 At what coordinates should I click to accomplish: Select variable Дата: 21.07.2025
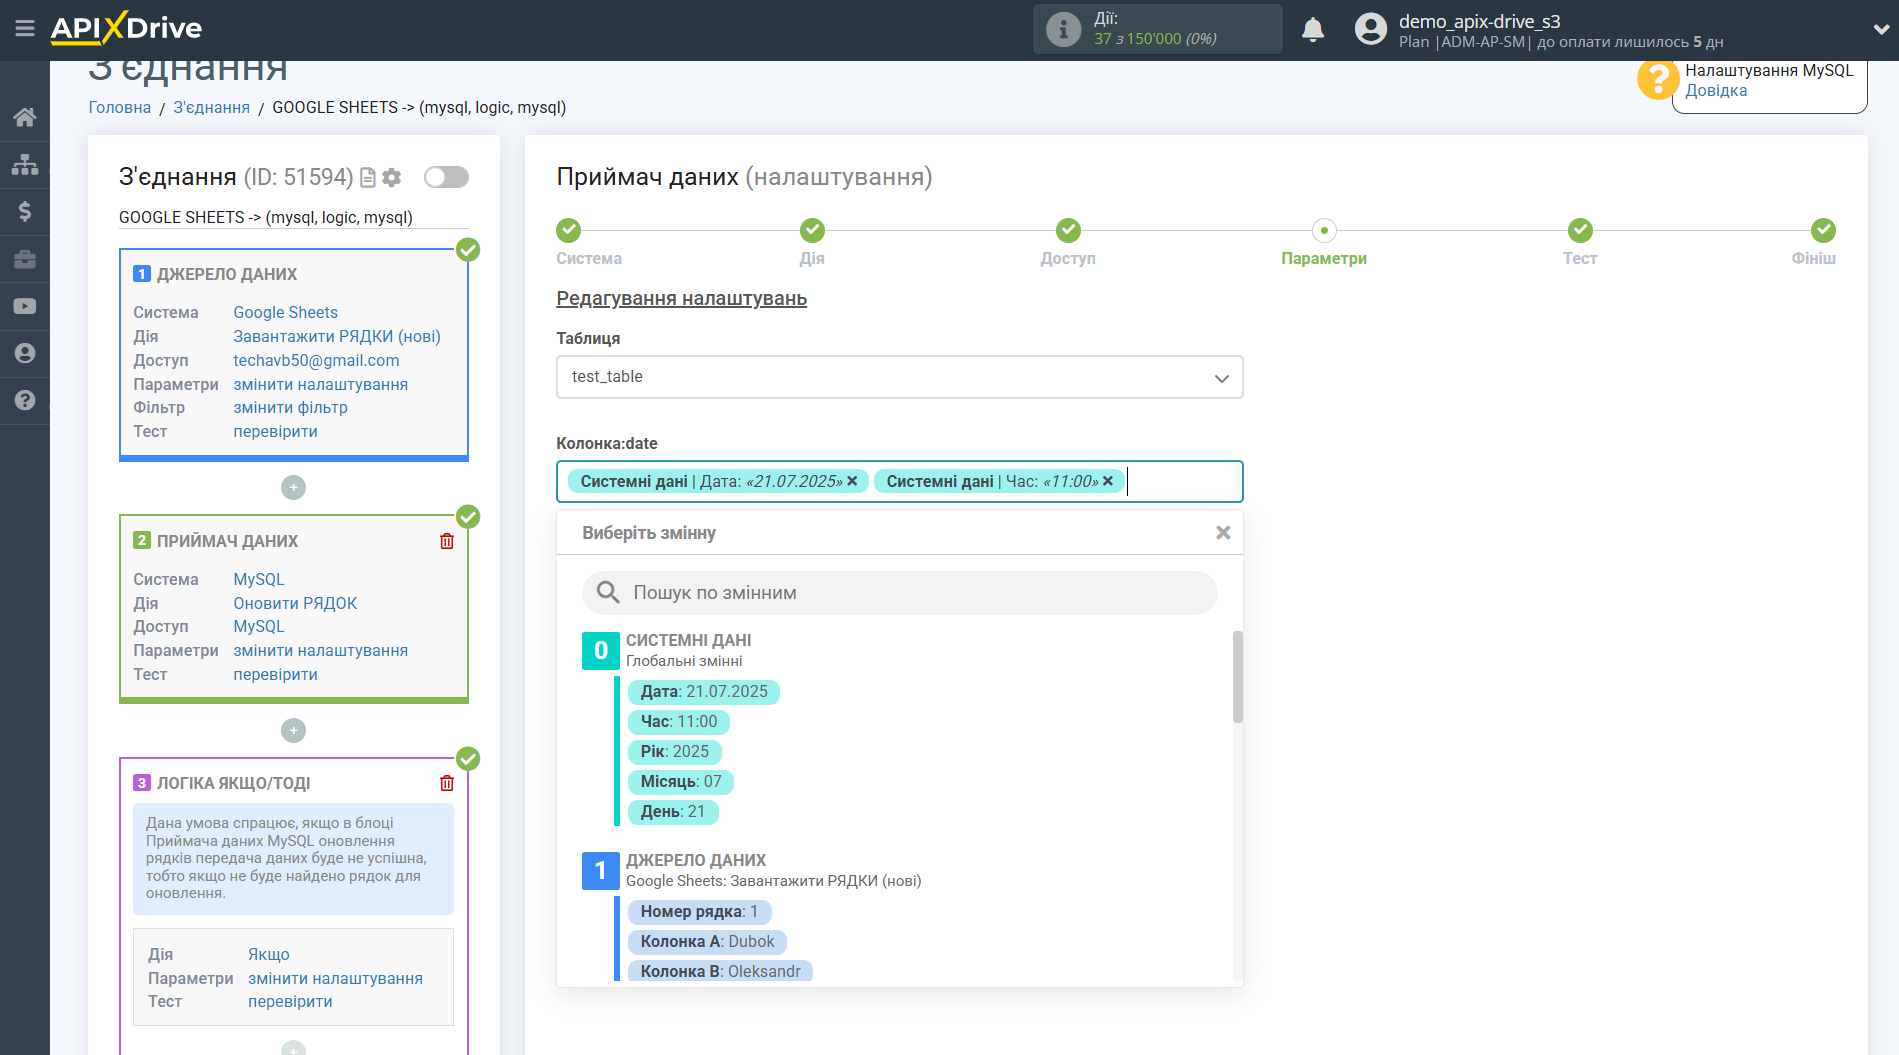coord(704,692)
